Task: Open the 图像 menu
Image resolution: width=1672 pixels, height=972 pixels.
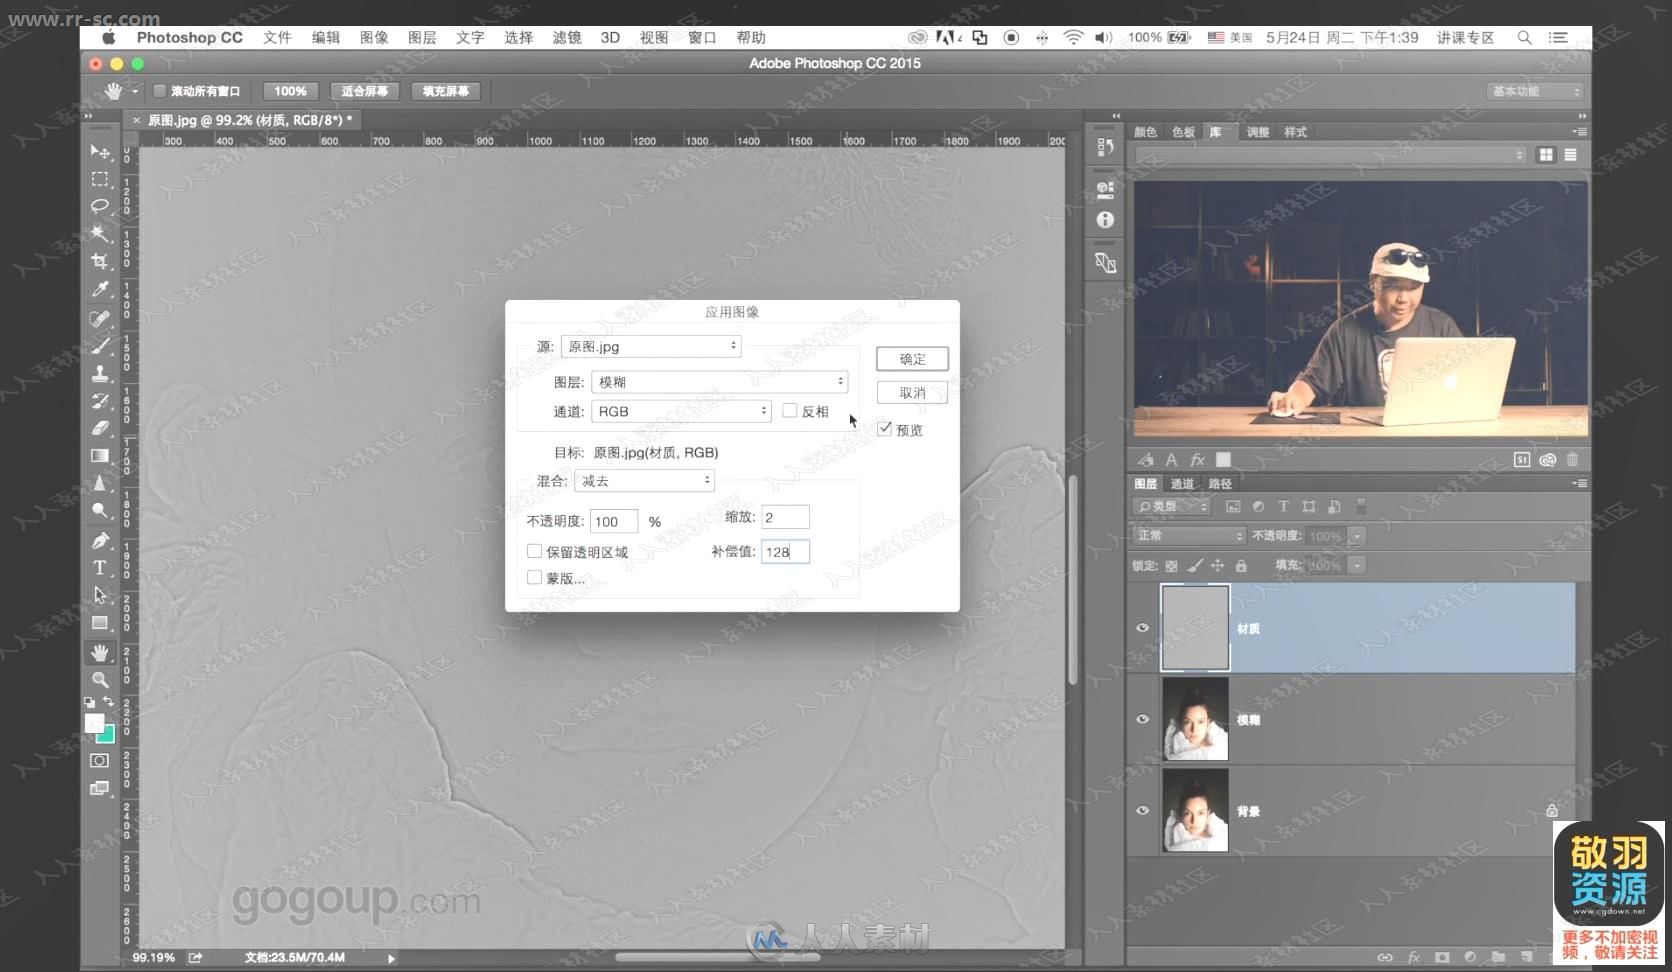Action: tap(374, 37)
